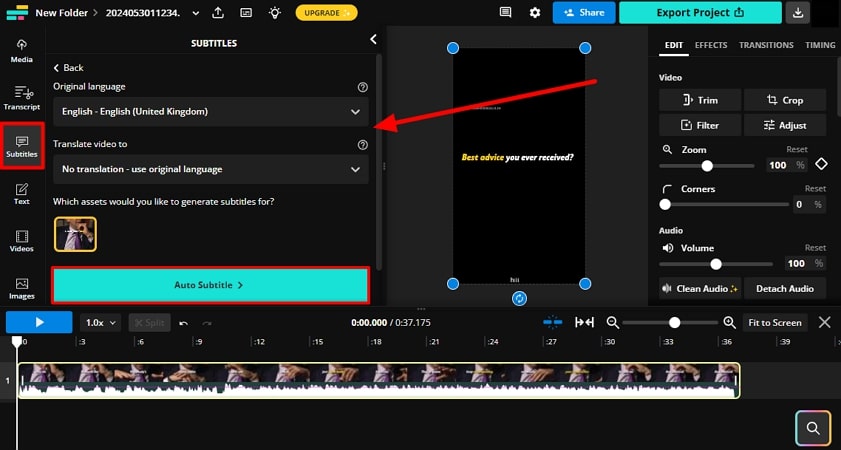Screen dimensions: 841x450
Task: Zoom out the timeline
Action: (x=613, y=322)
